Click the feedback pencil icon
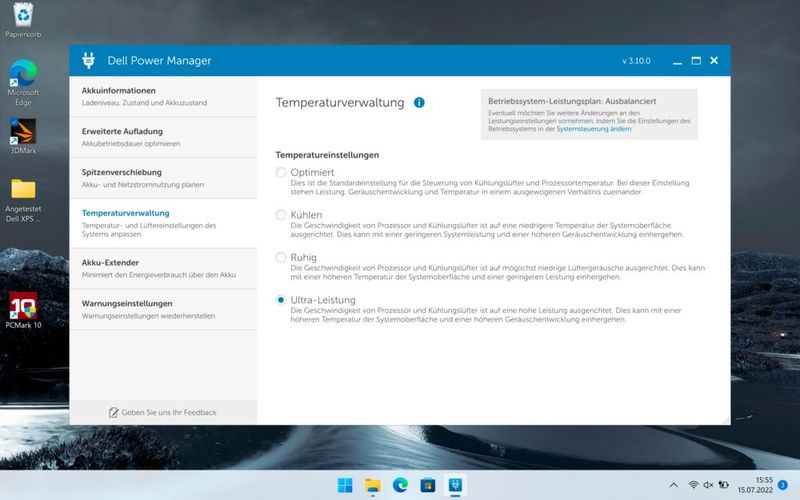This screenshot has height=500, width=800. [113, 412]
